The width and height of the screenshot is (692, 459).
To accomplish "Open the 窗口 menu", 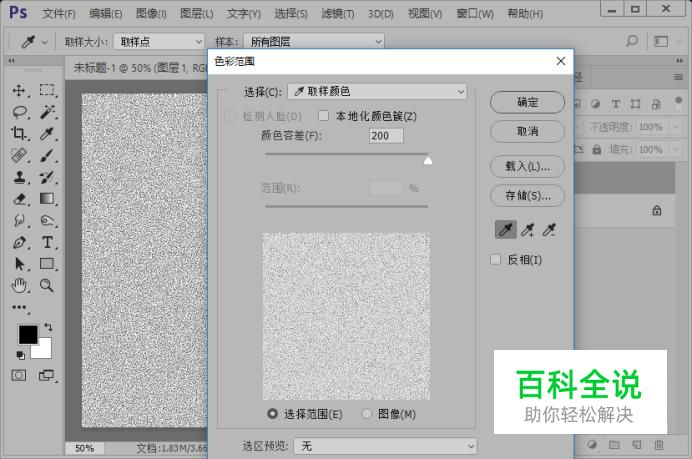I will 474,14.
